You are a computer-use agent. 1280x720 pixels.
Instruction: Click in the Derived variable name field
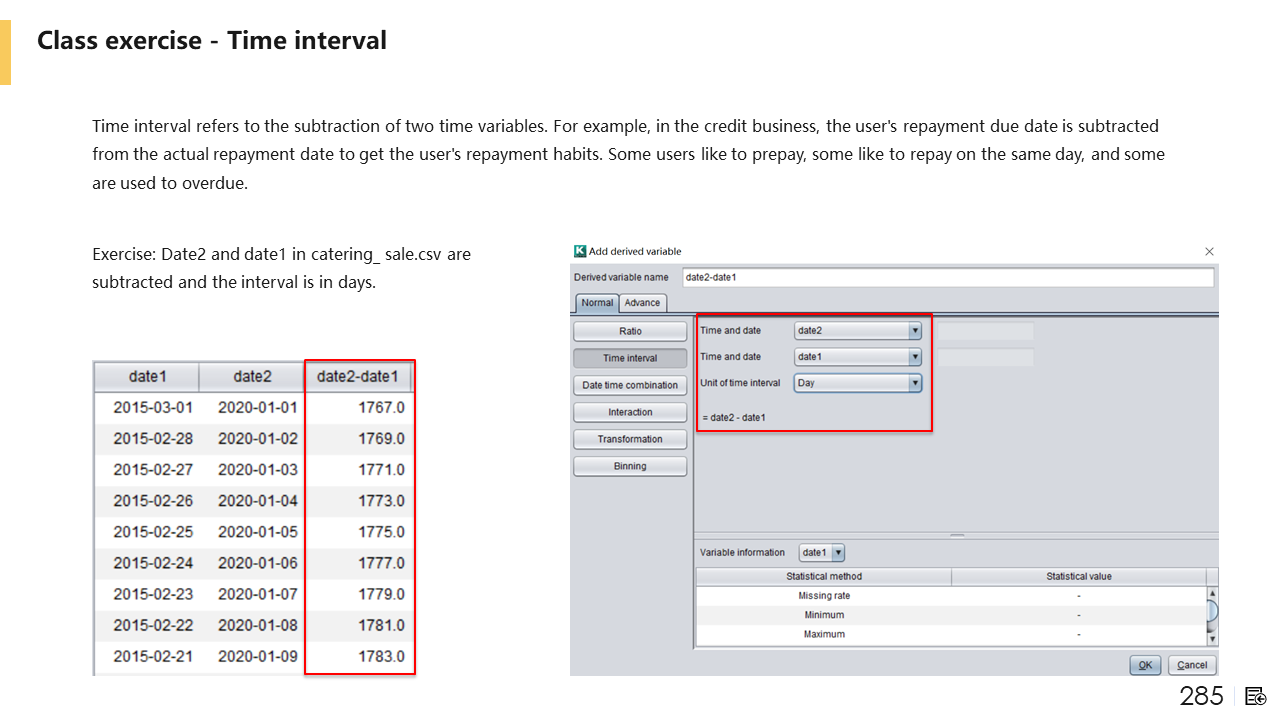947,277
